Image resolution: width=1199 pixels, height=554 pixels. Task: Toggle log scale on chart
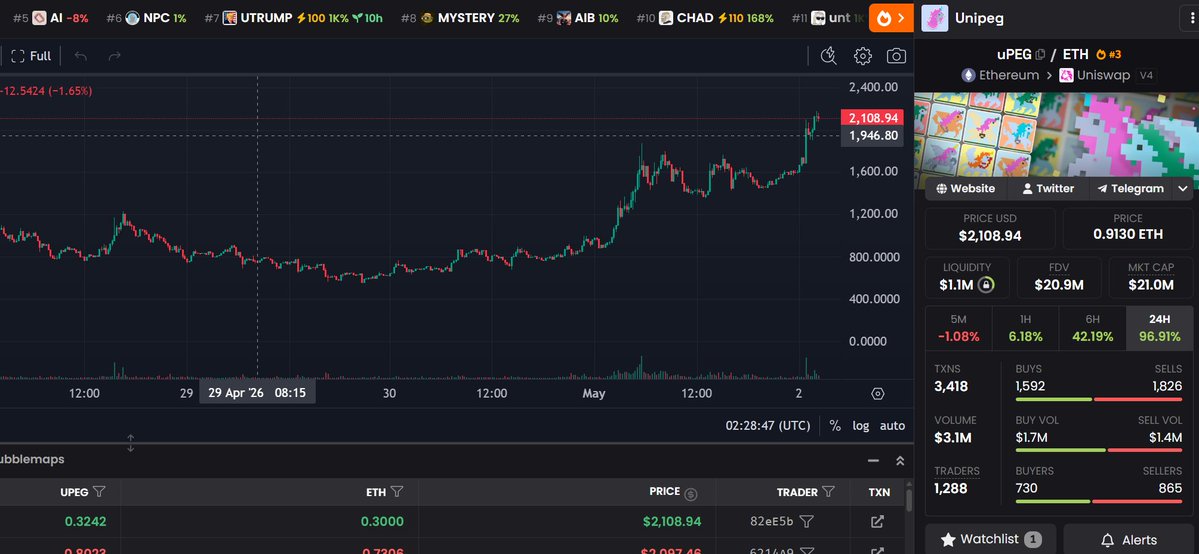tap(861, 425)
